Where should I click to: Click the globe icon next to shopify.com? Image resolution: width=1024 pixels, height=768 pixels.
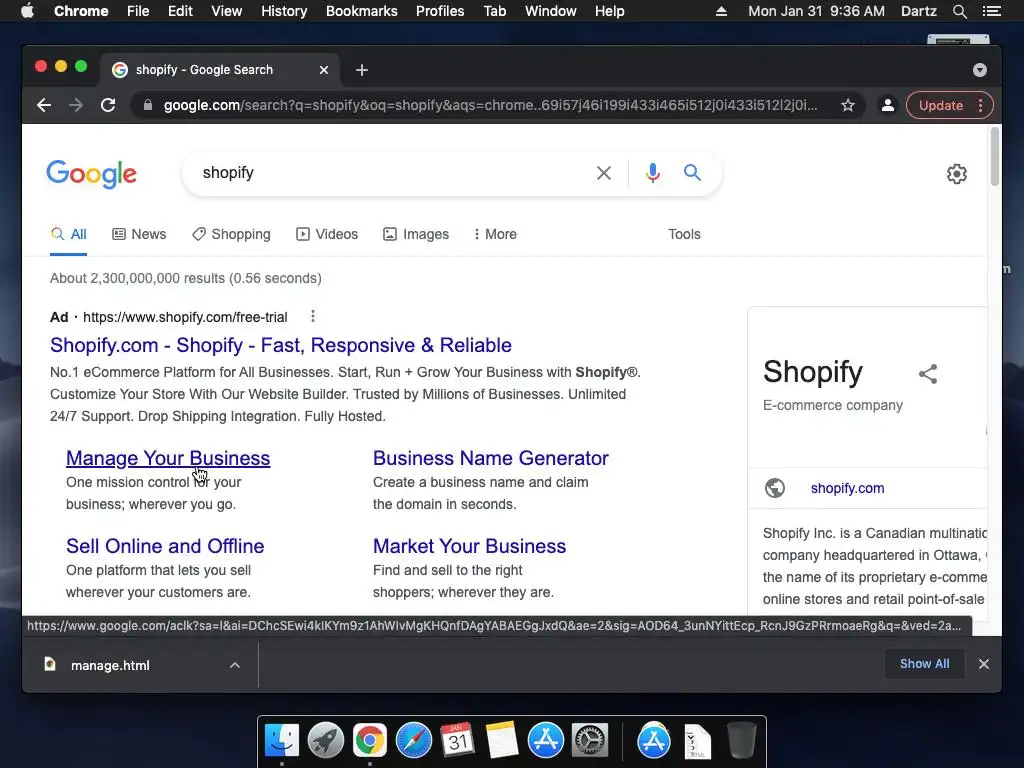point(775,488)
